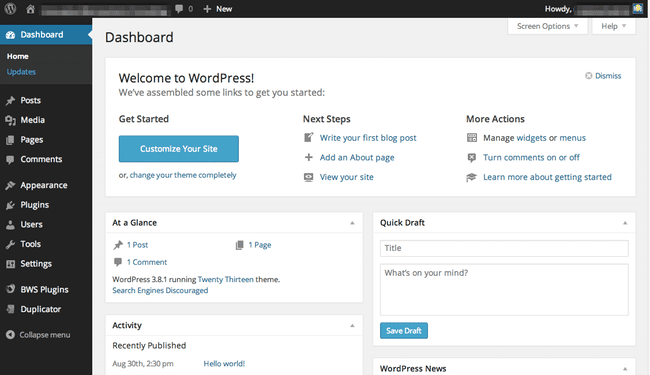This screenshot has height=375, width=650.
Task: Open the Hello world! post link
Action: pyautogui.click(x=224, y=364)
